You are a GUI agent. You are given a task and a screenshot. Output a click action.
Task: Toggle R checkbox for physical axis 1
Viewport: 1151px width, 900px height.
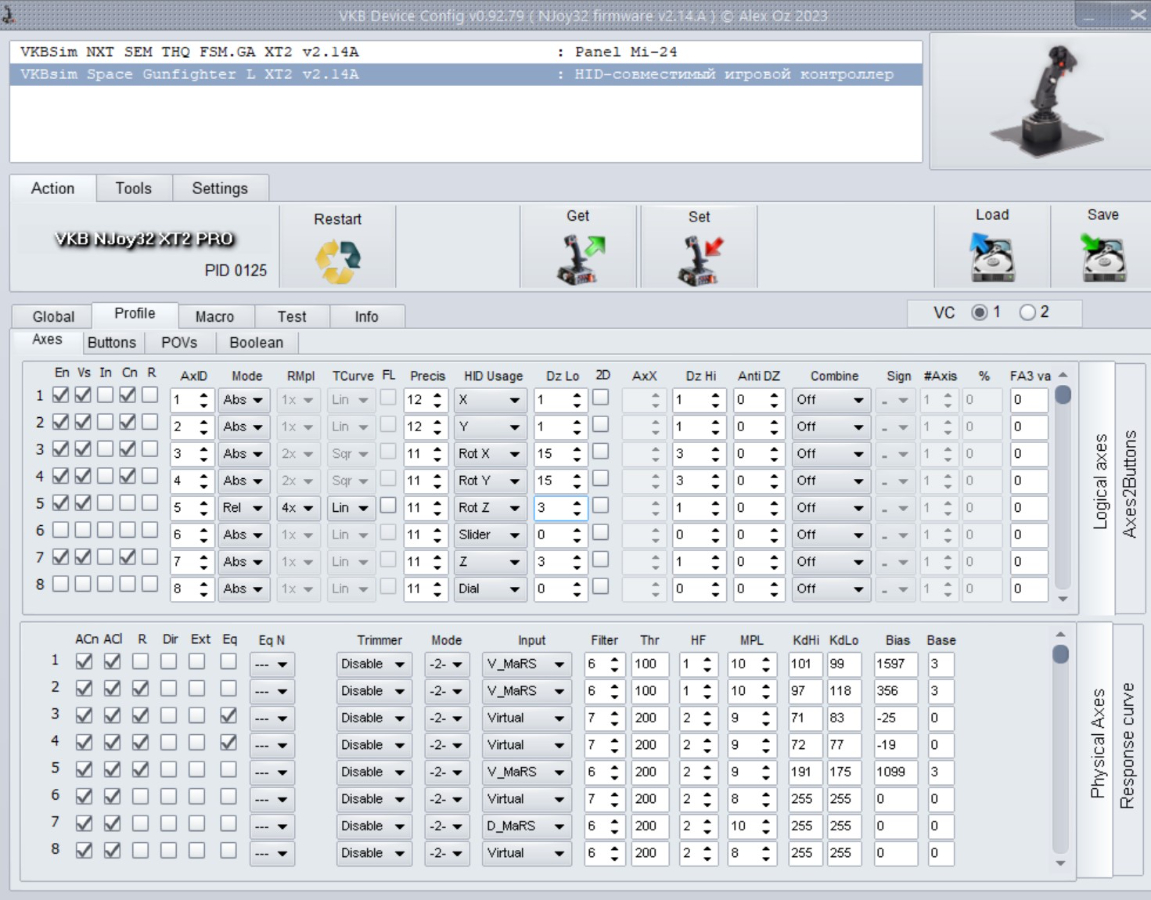click(140, 661)
